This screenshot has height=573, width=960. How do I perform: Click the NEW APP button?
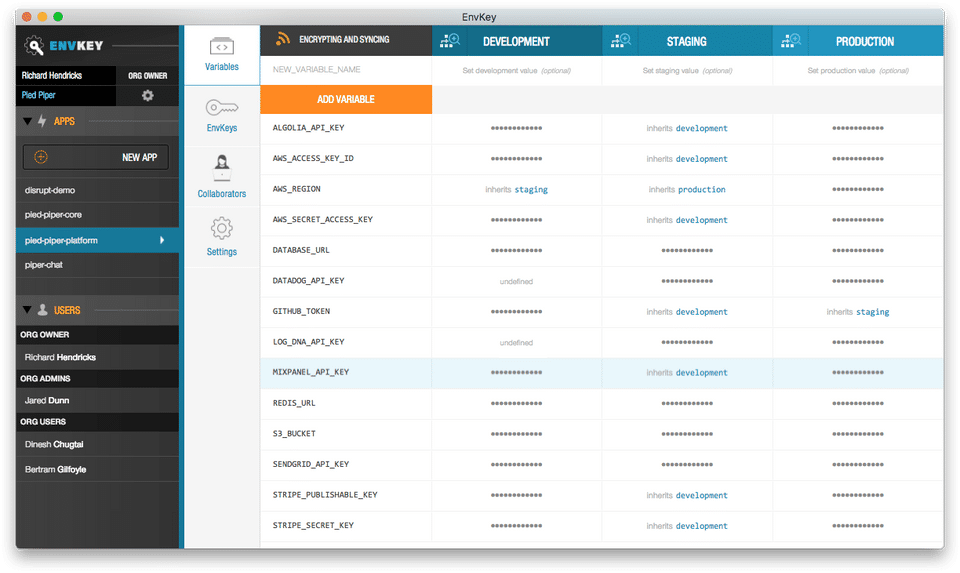click(96, 157)
